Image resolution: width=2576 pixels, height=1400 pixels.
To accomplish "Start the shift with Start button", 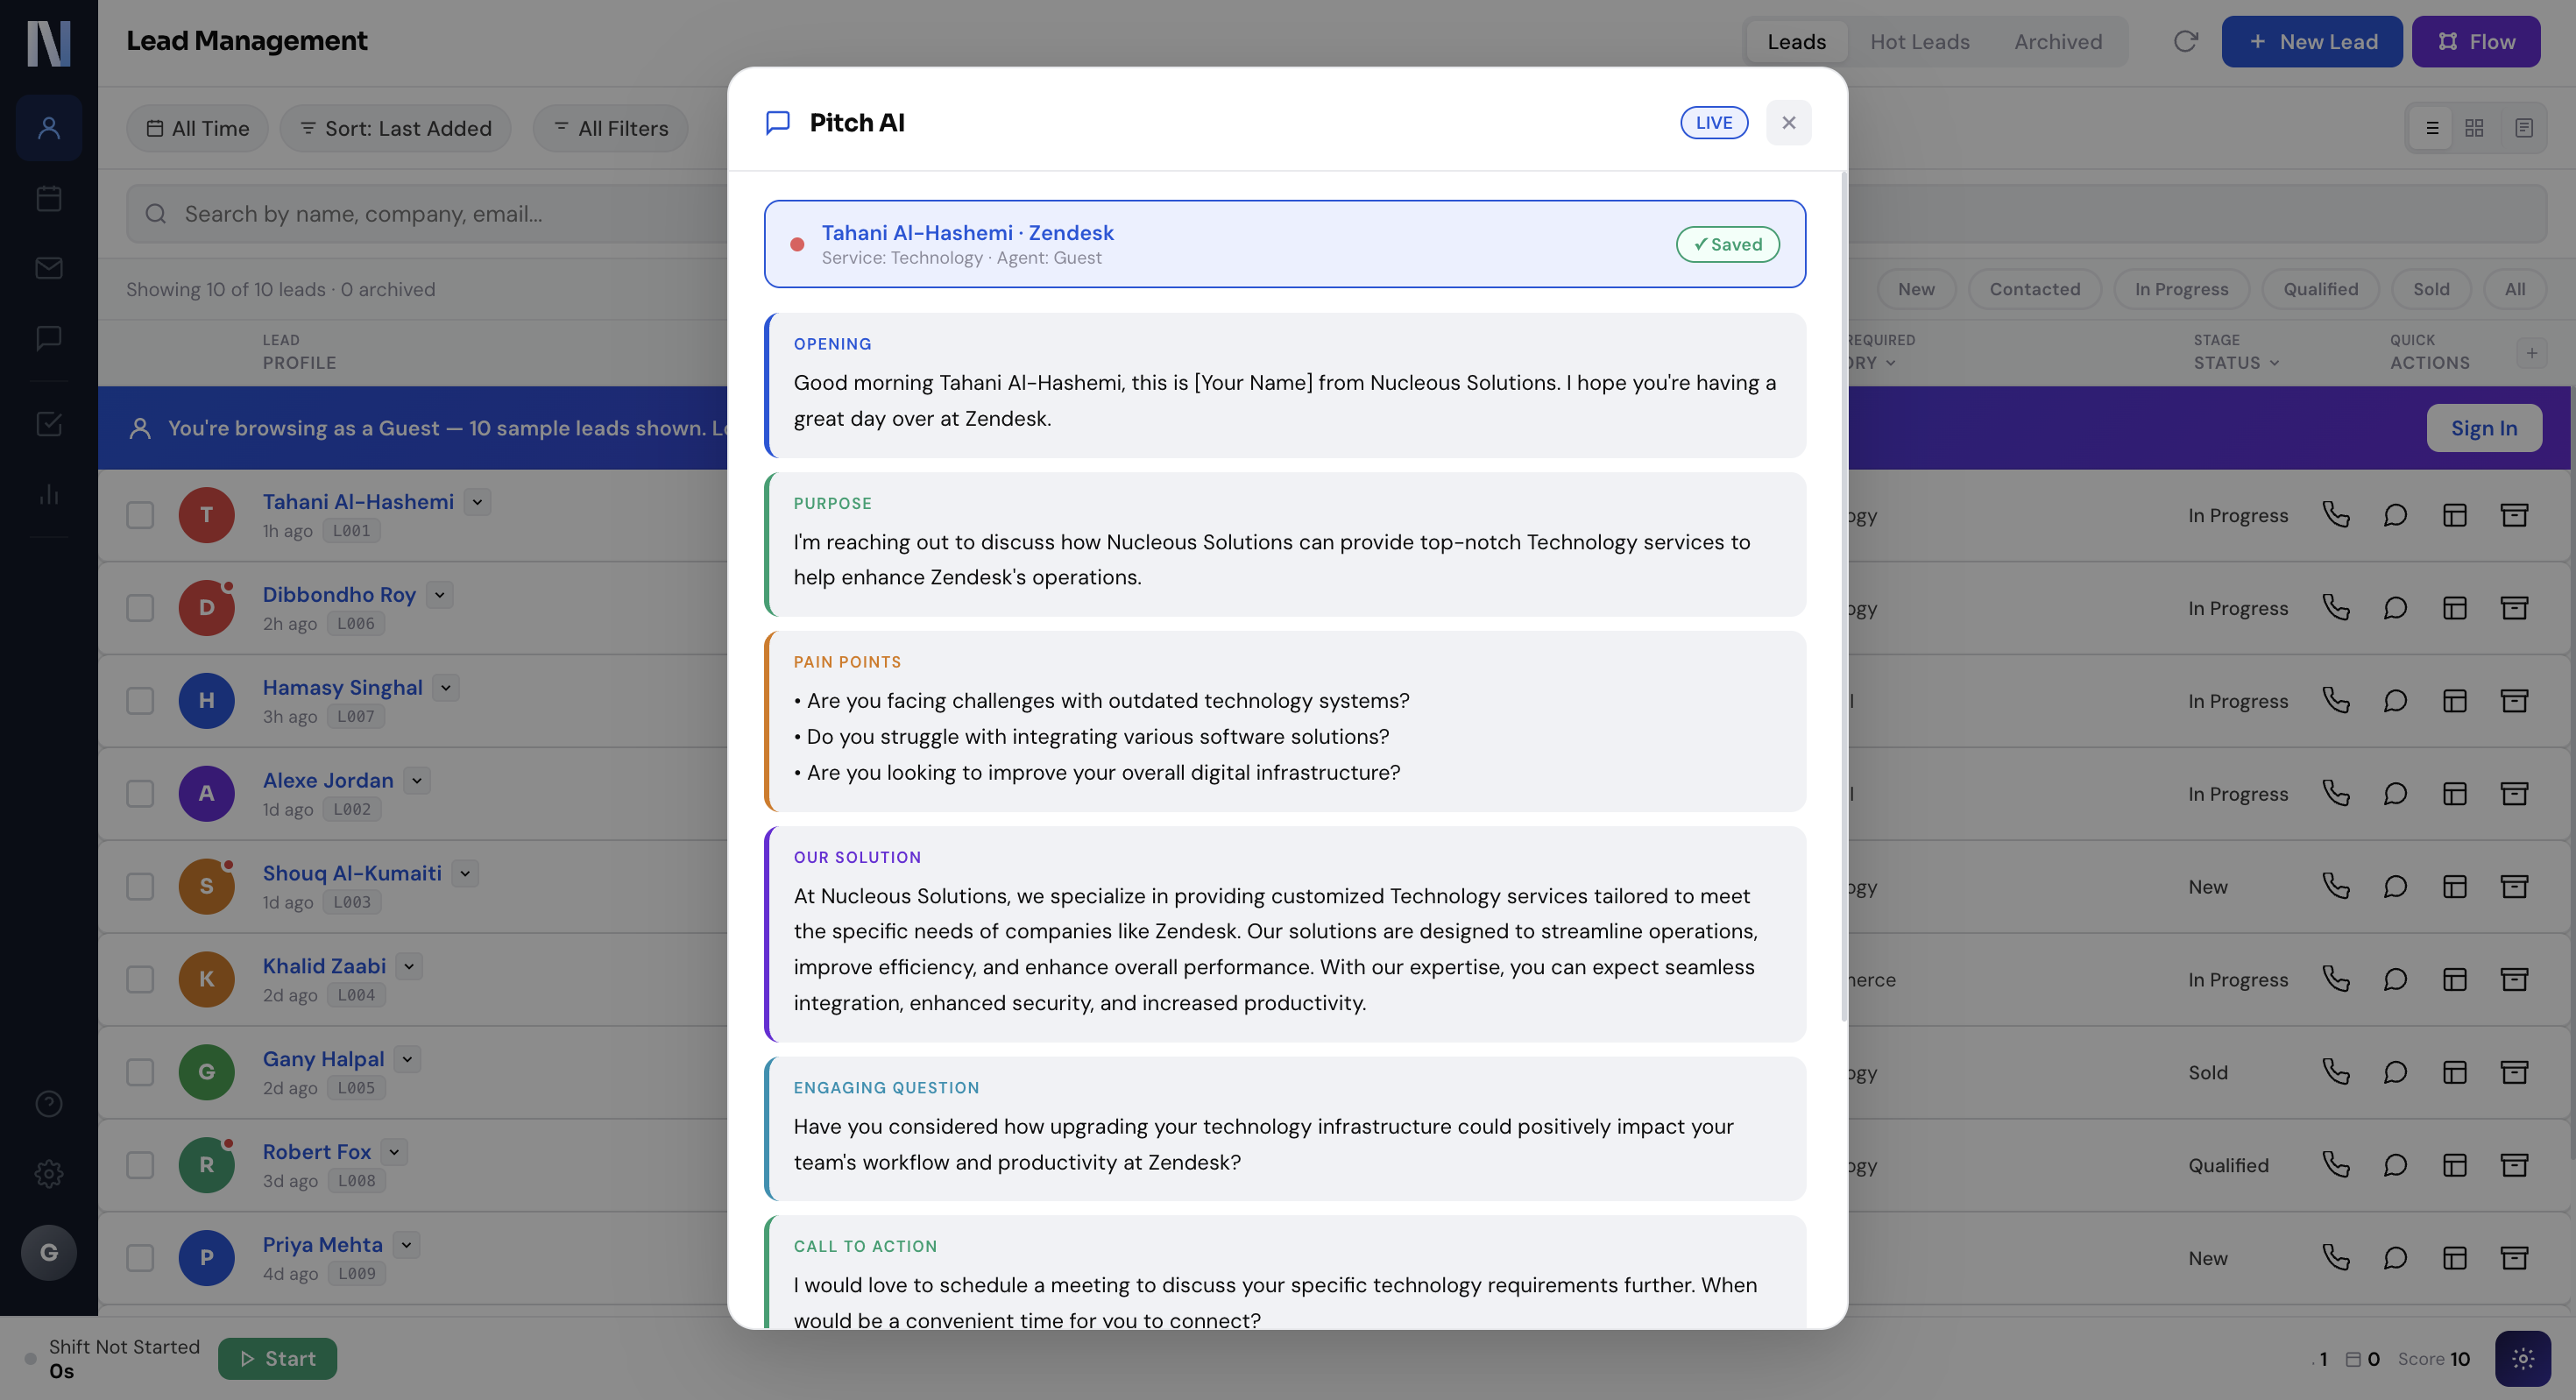I will click(277, 1359).
